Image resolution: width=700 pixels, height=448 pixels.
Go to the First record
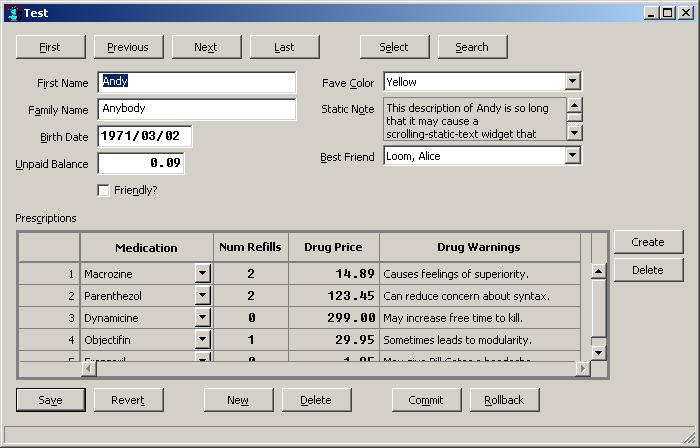pyautogui.click(x=49, y=47)
